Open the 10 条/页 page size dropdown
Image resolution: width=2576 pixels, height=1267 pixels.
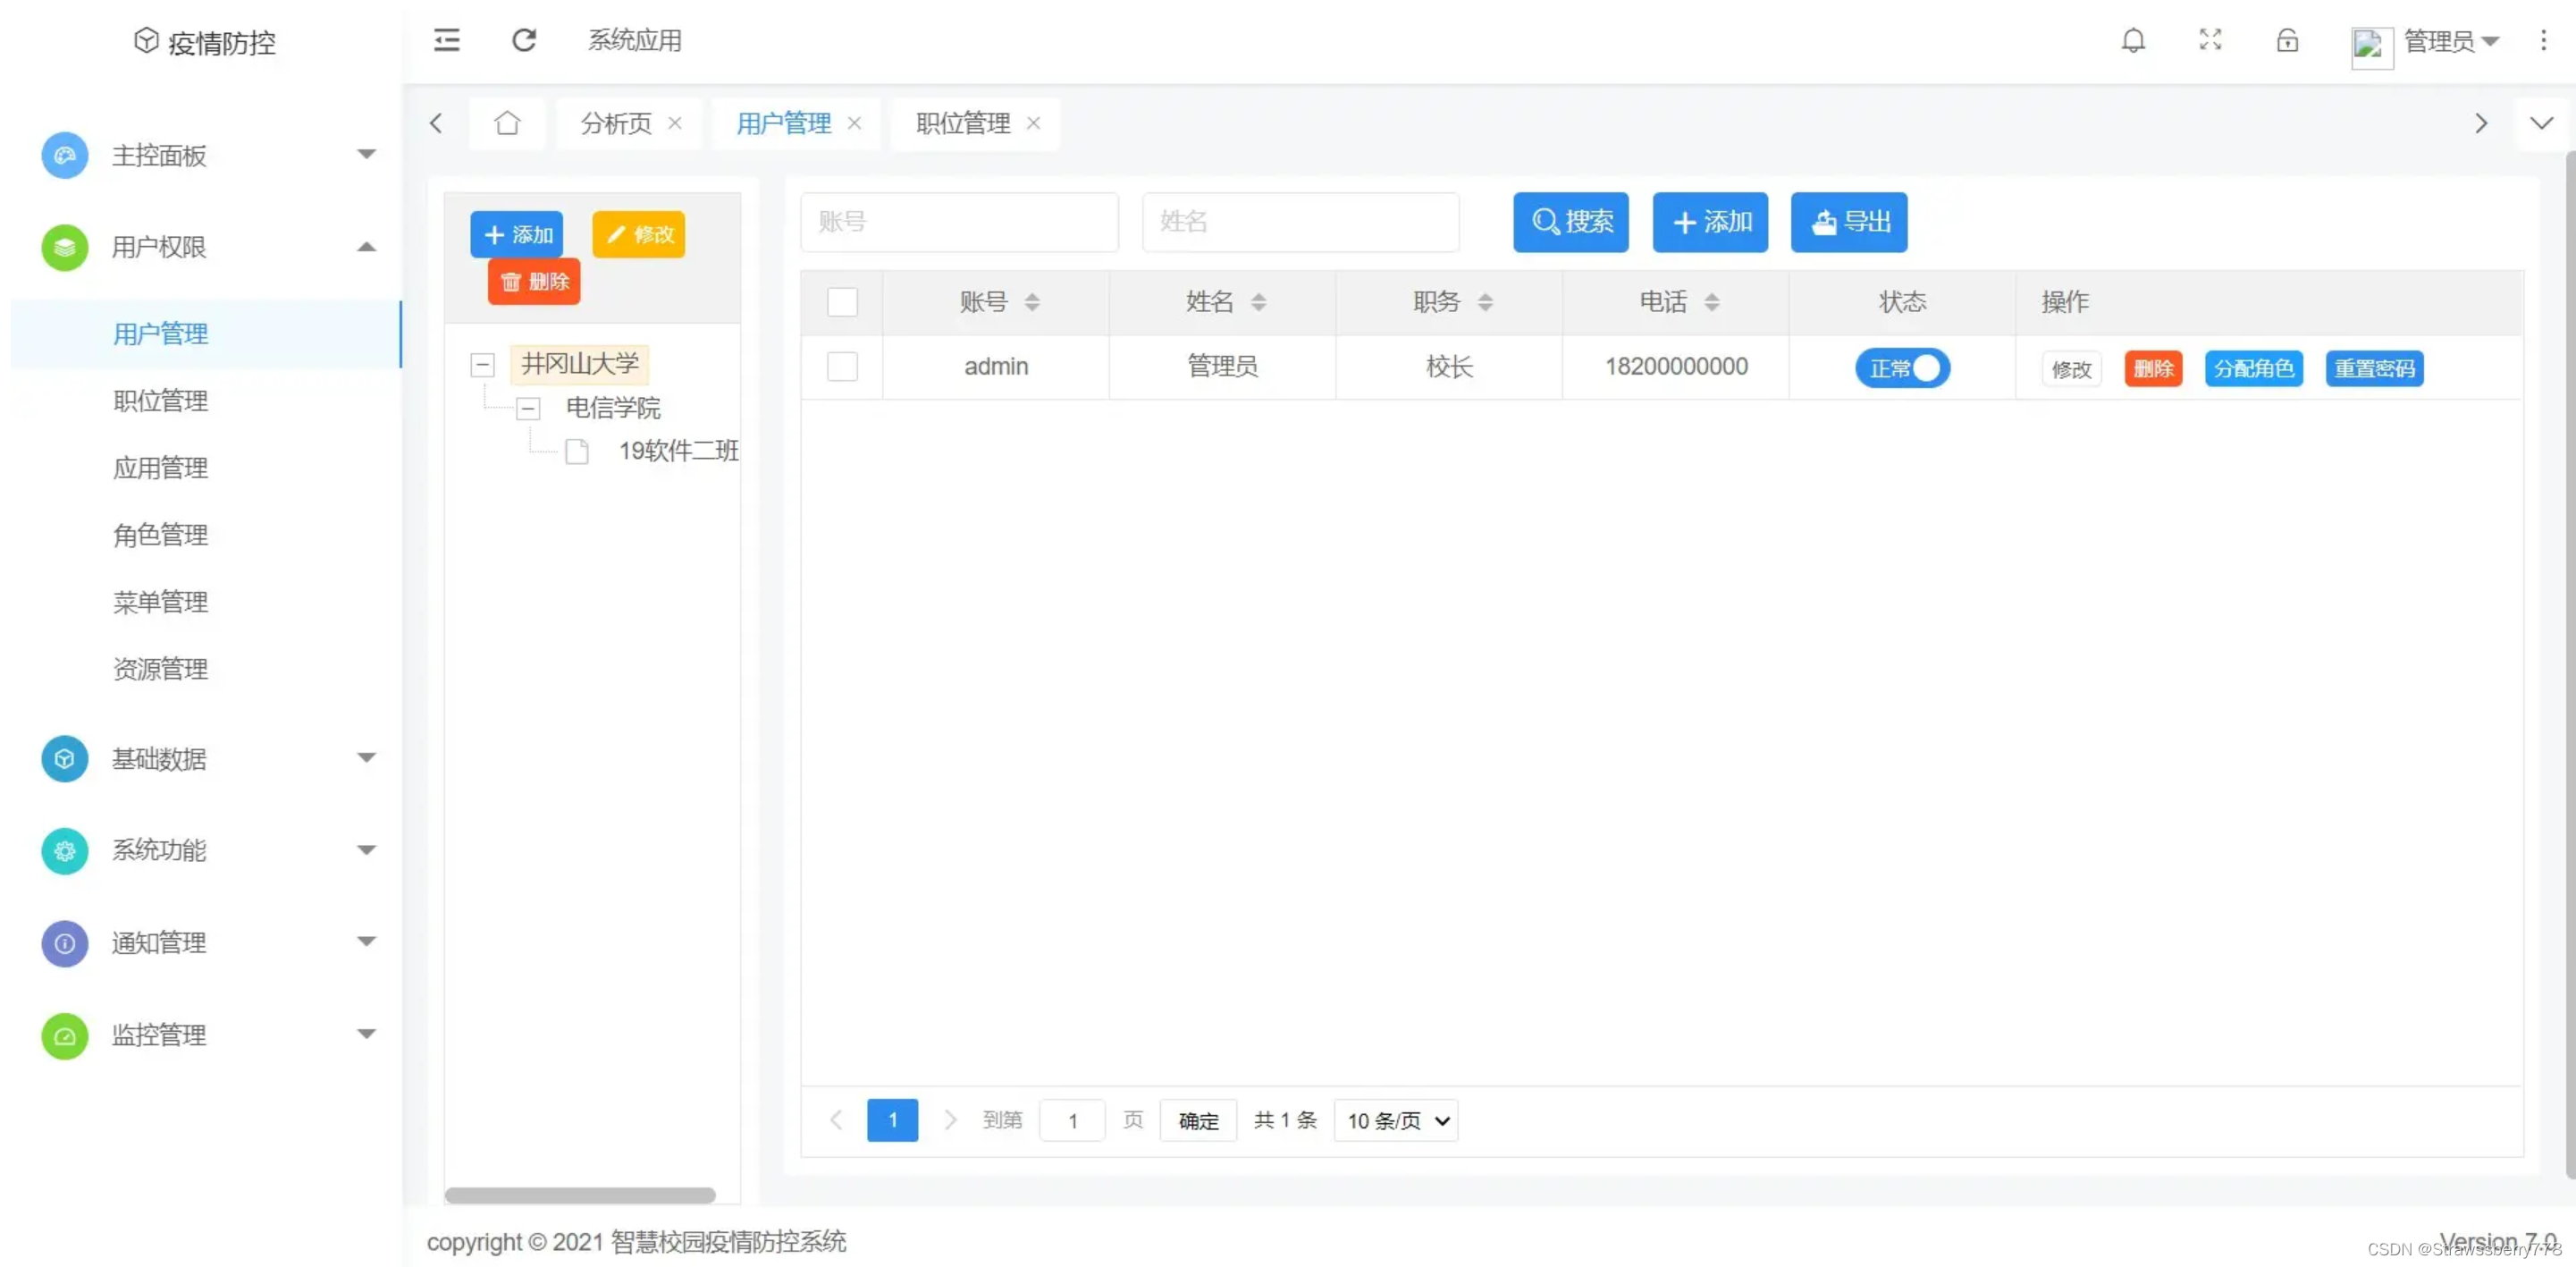(x=1396, y=1121)
